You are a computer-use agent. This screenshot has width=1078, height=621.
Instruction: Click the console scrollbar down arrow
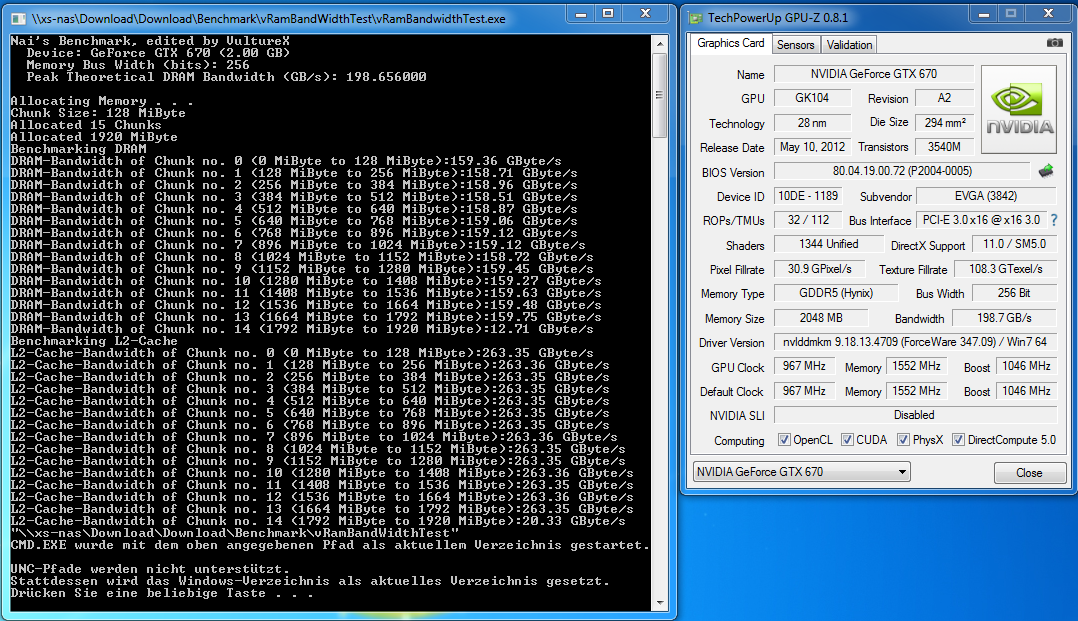tap(659, 603)
